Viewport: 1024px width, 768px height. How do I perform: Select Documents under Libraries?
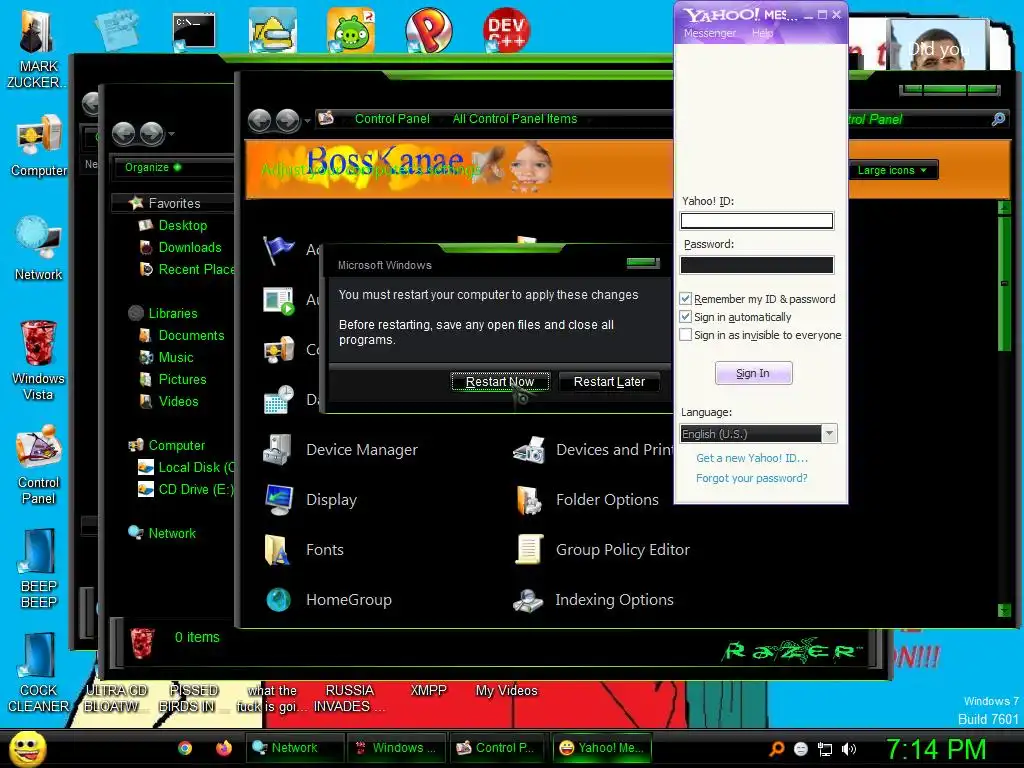(191, 336)
